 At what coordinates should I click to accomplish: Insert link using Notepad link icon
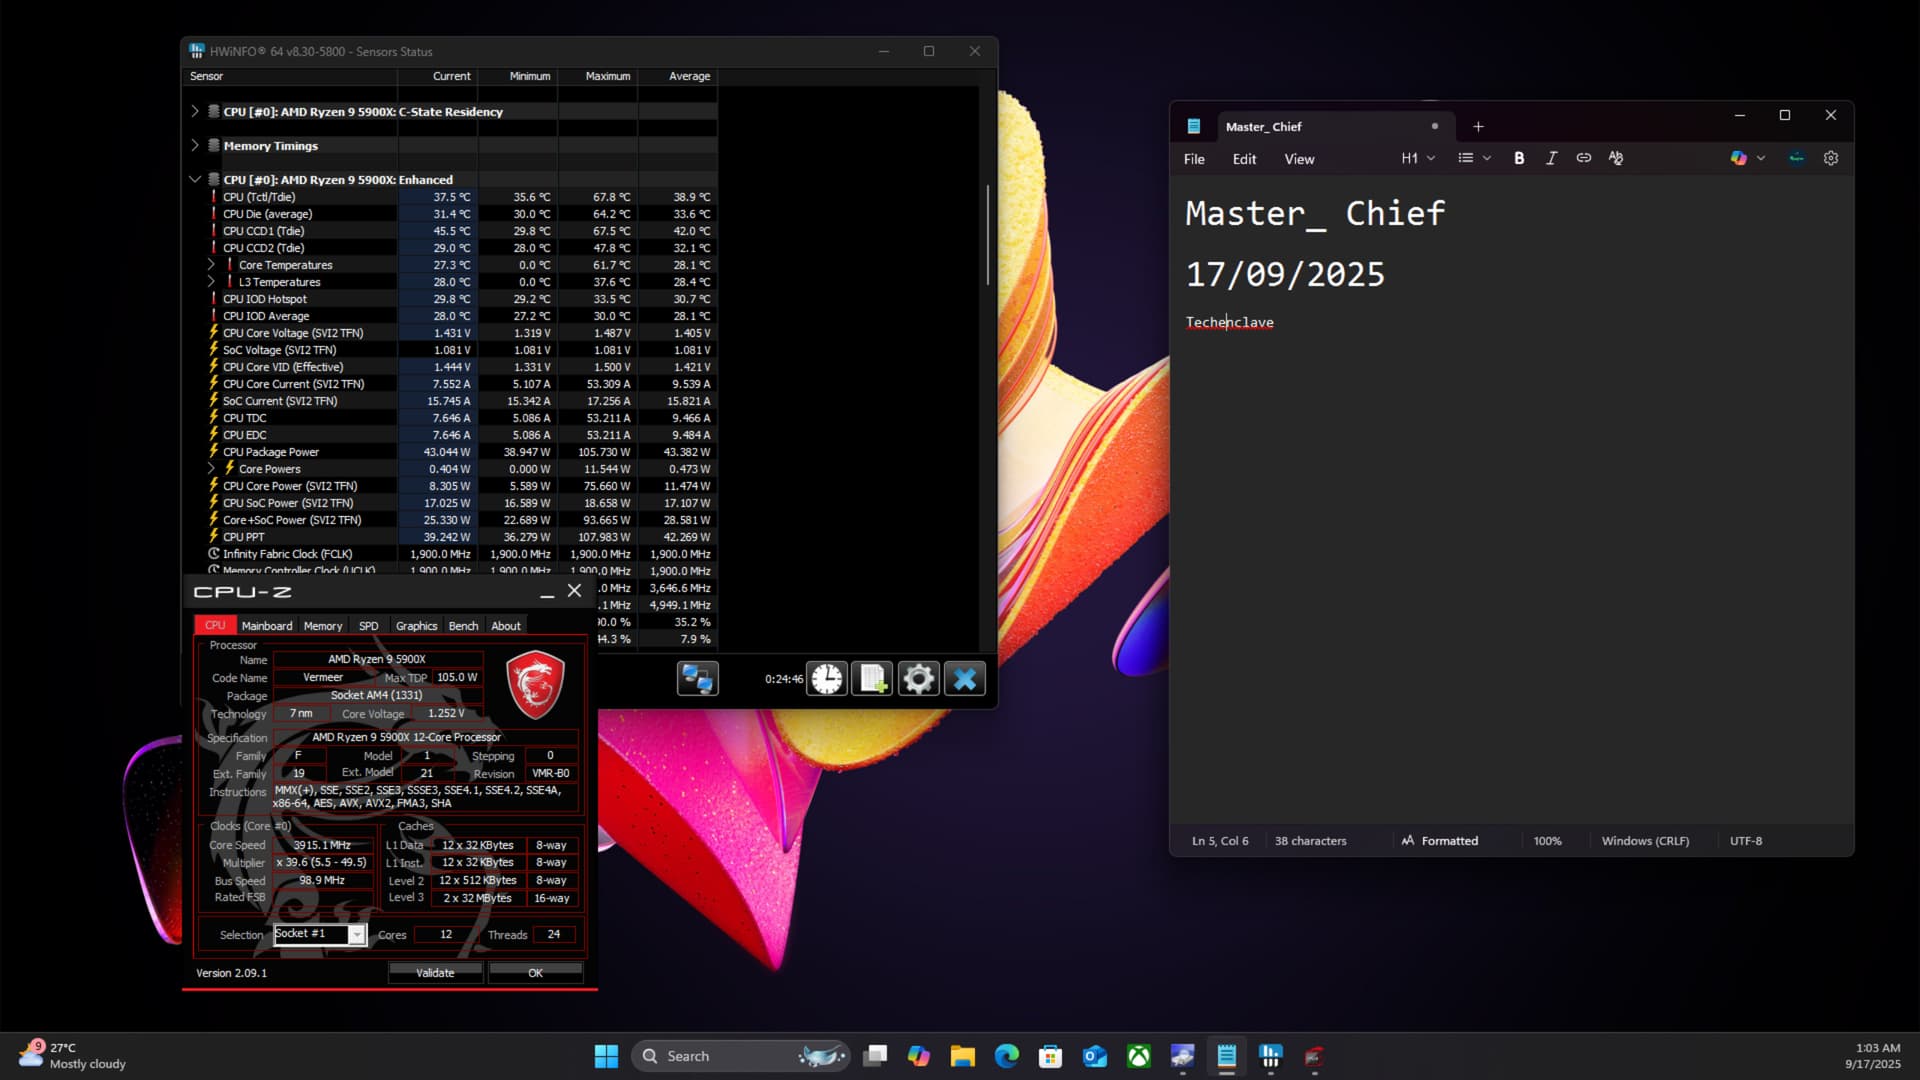coord(1584,158)
